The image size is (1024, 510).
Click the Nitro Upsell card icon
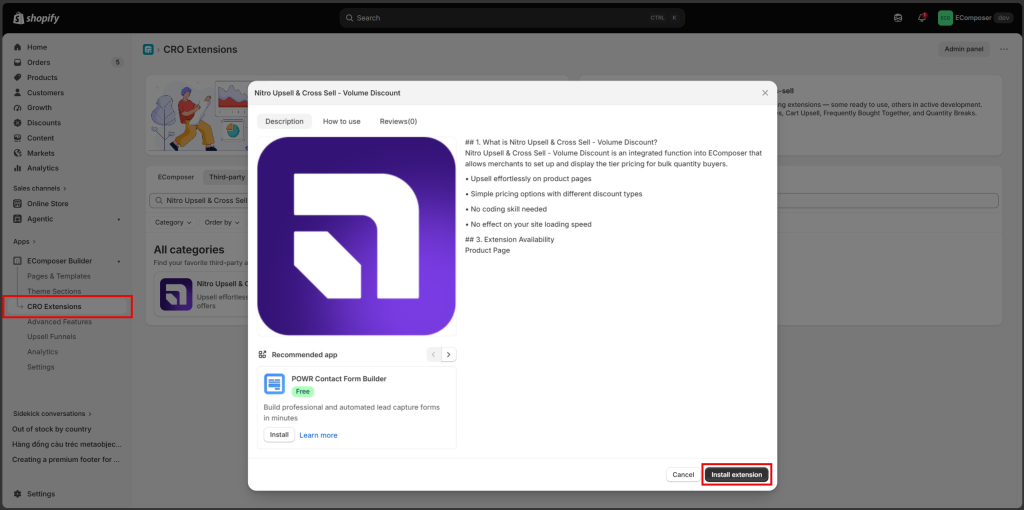click(x=176, y=295)
